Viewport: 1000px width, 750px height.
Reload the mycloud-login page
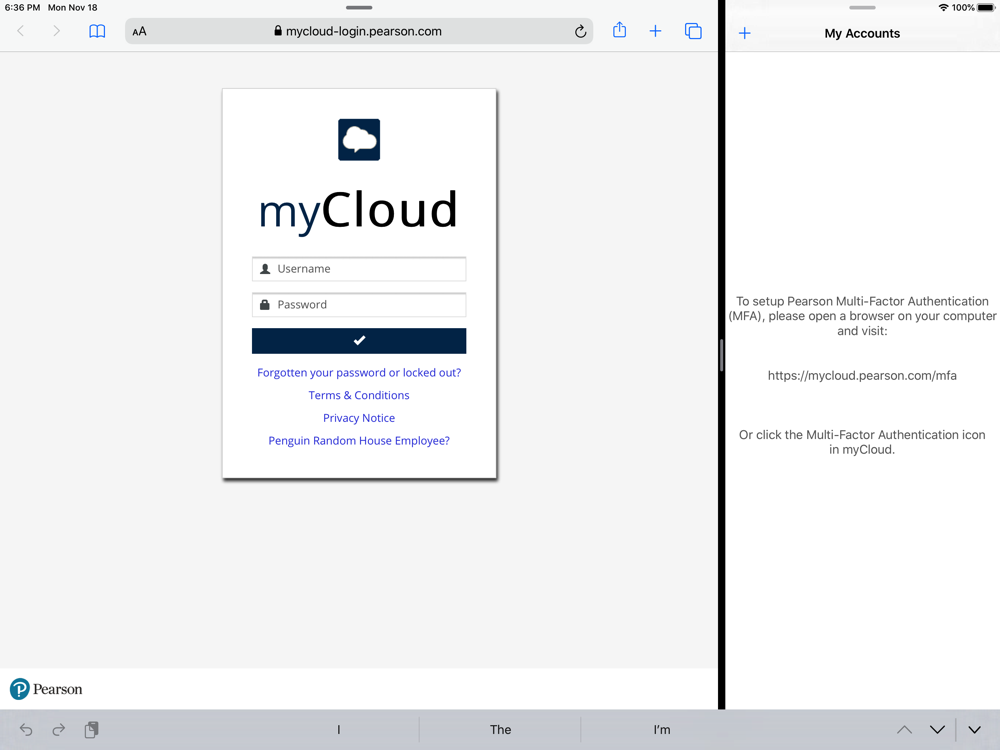tap(580, 31)
